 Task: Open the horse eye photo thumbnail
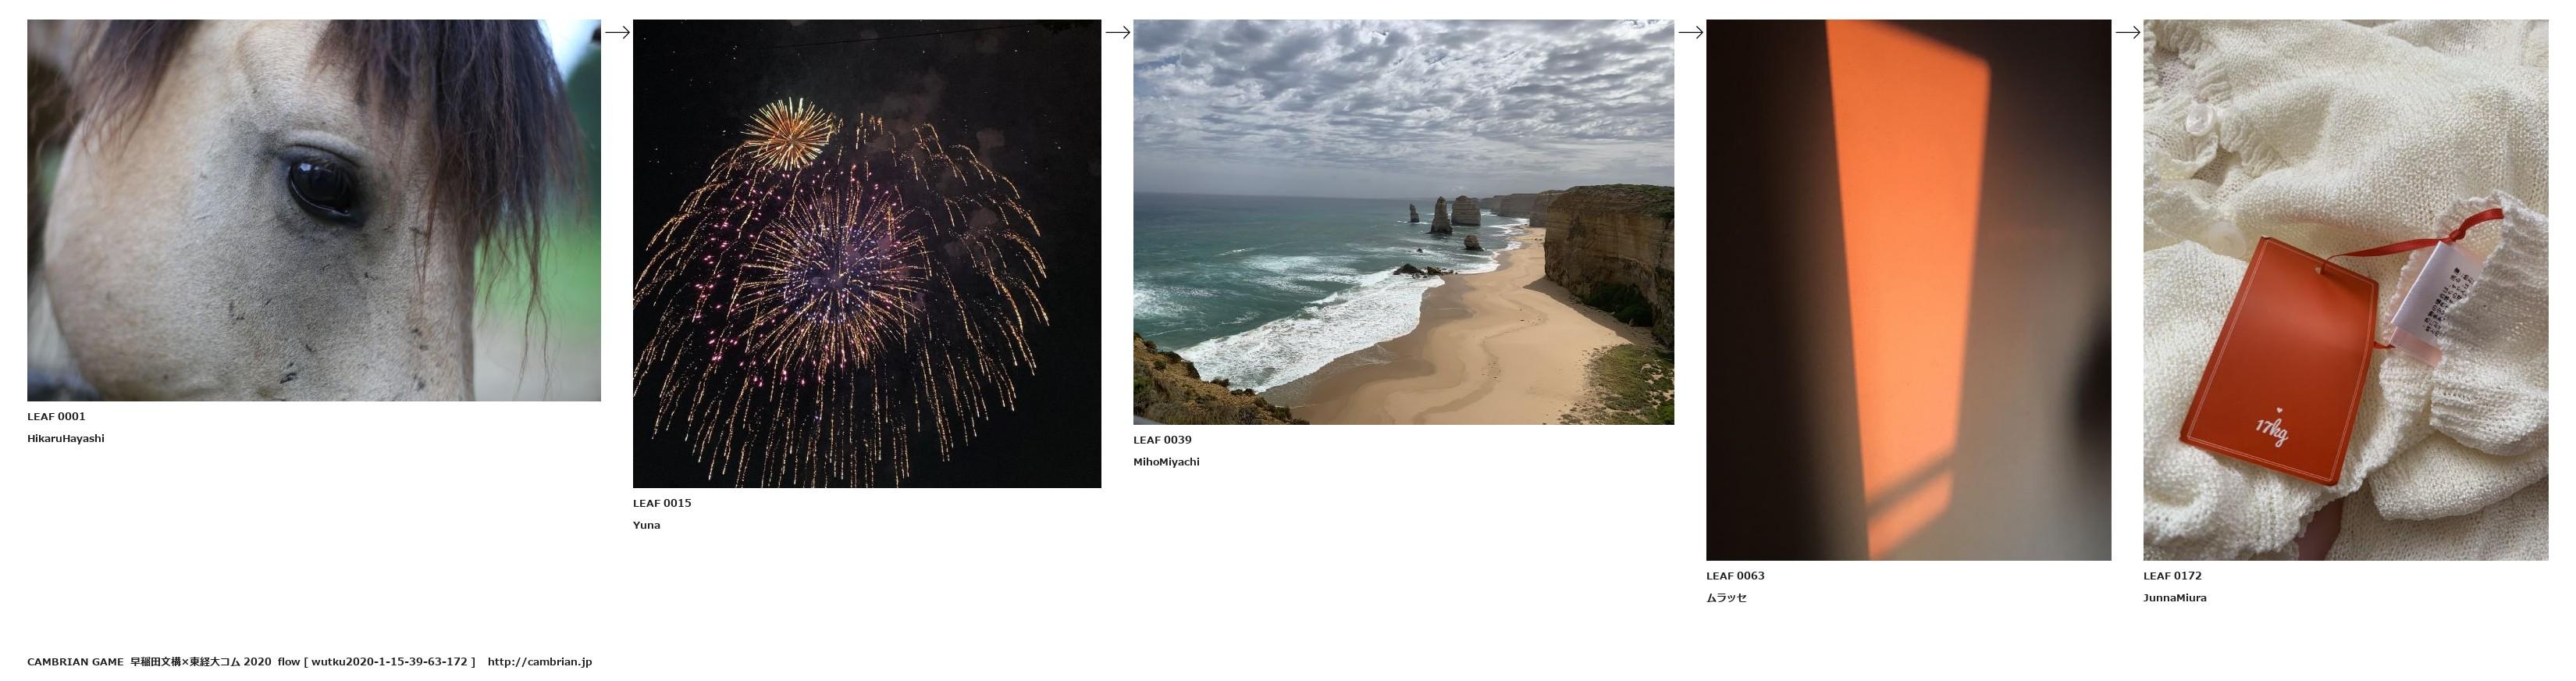pyautogui.click(x=314, y=210)
